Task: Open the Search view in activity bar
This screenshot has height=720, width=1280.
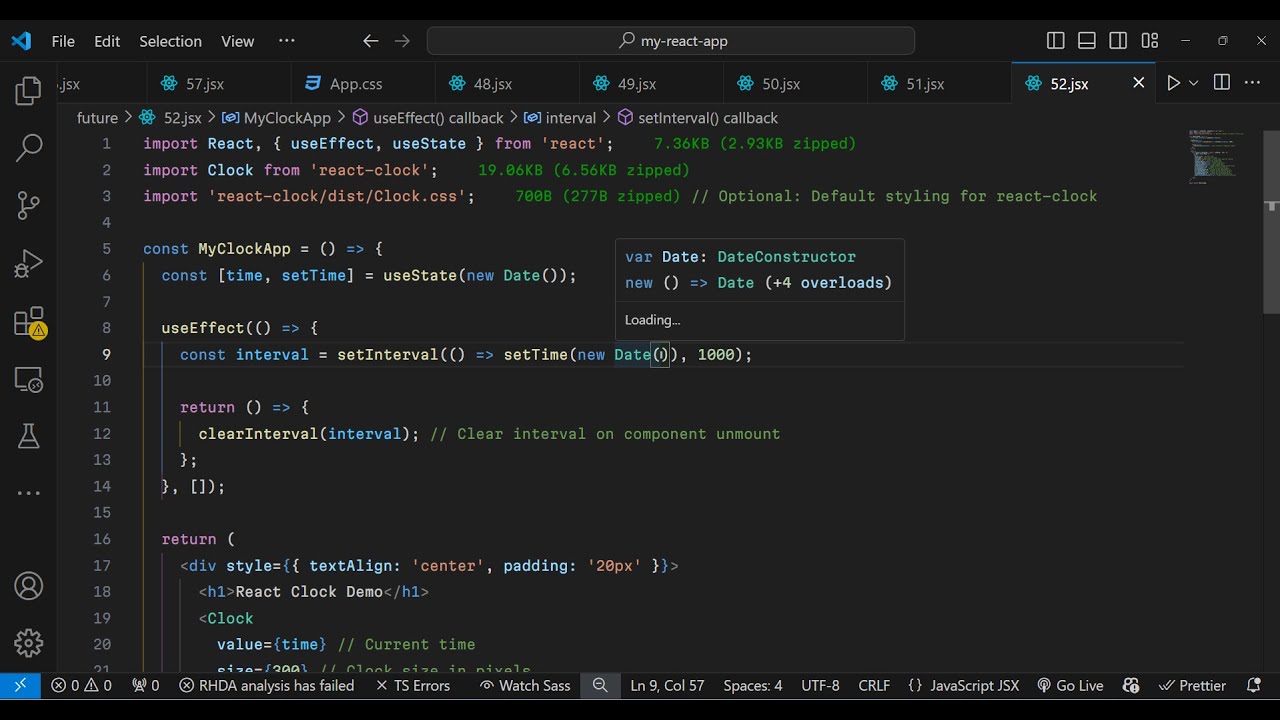Action: [x=28, y=148]
